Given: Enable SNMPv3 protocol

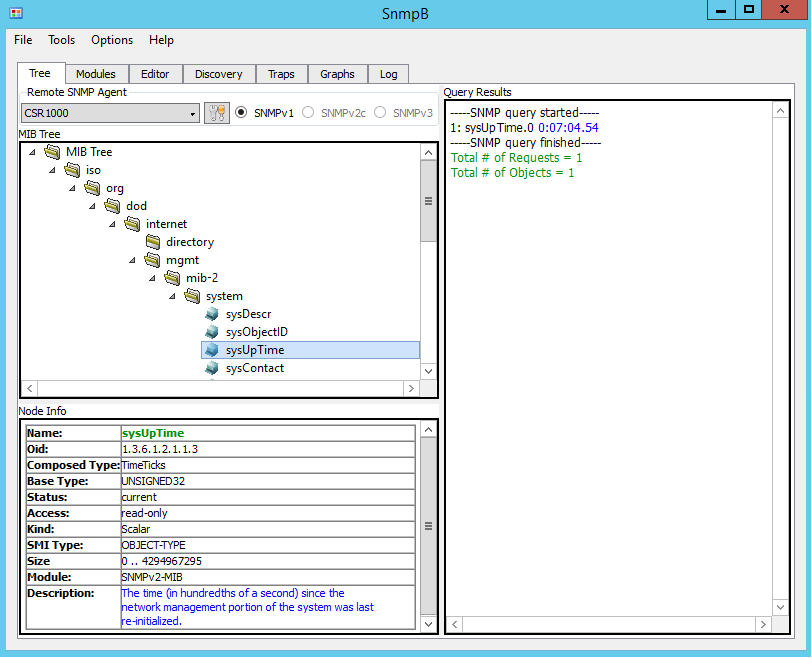Looking at the screenshot, I should [379, 112].
